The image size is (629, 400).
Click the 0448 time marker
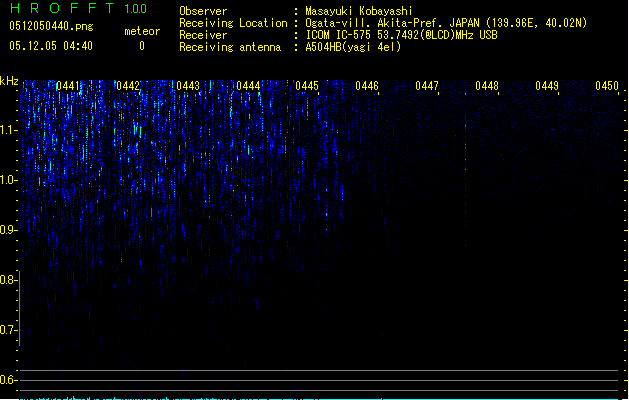tap(487, 86)
